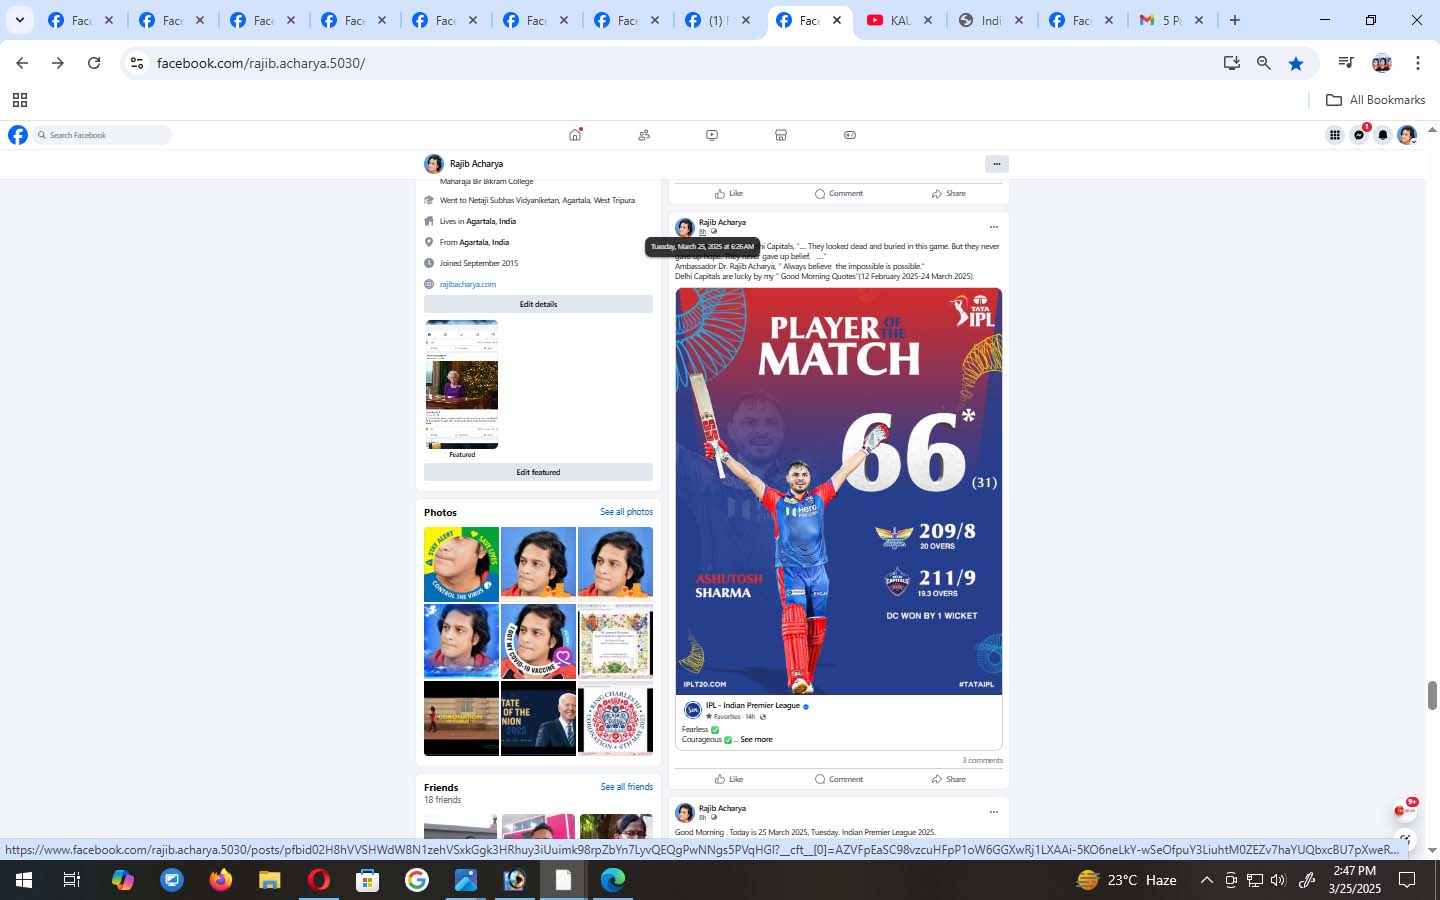Show hidden system tray icons
Image resolution: width=1440 pixels, height=900 pixels.
(1206, 880)
